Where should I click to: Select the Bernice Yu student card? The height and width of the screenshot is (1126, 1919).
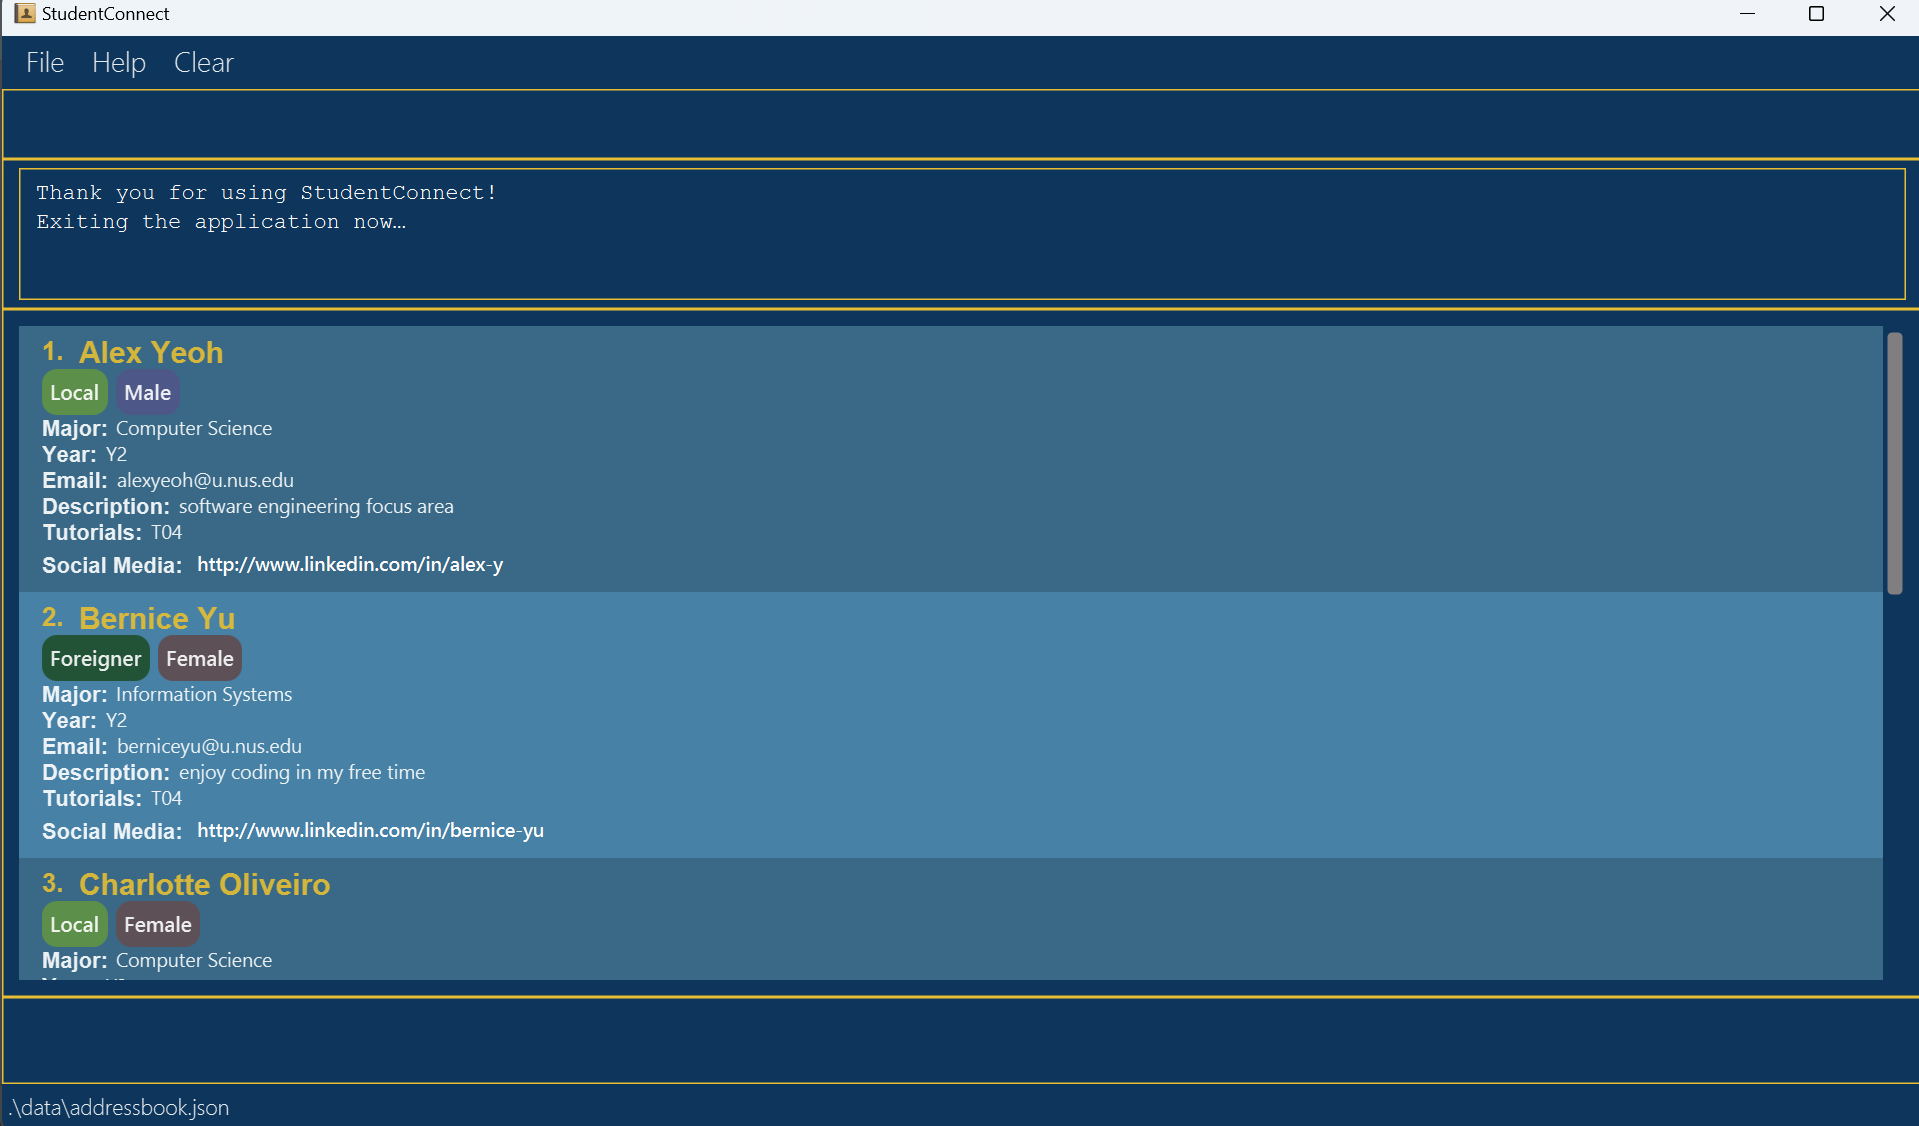[950, 725]
